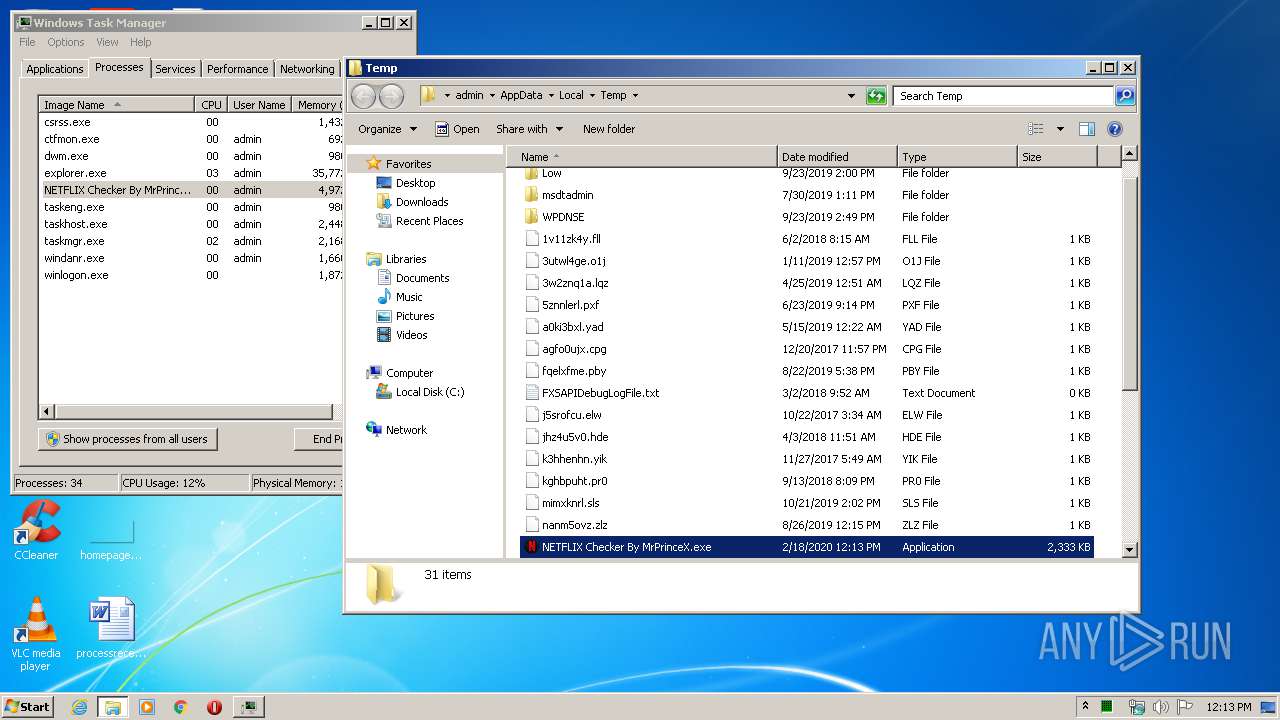Click the search magnifier icon in Temp window

(x=1125, y=96)
